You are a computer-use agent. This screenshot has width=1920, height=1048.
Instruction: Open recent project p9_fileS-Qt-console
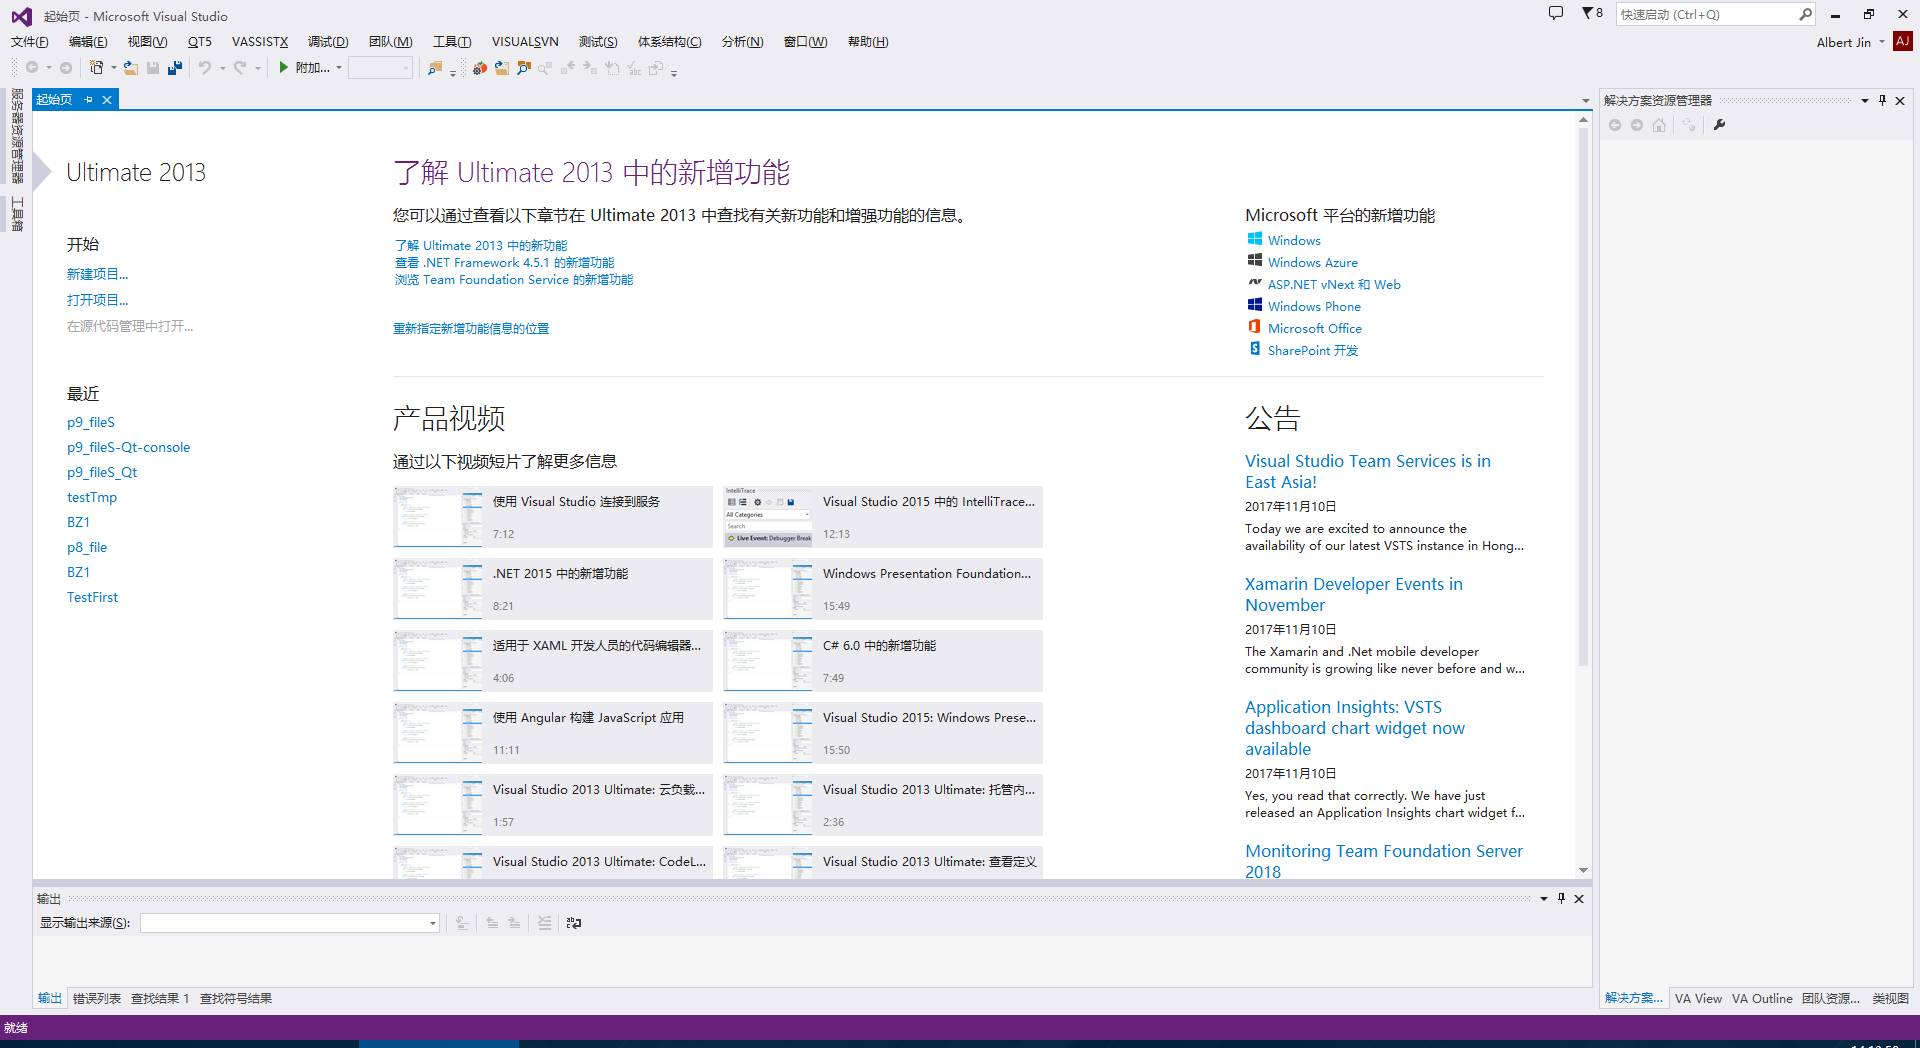pos(128,447)
